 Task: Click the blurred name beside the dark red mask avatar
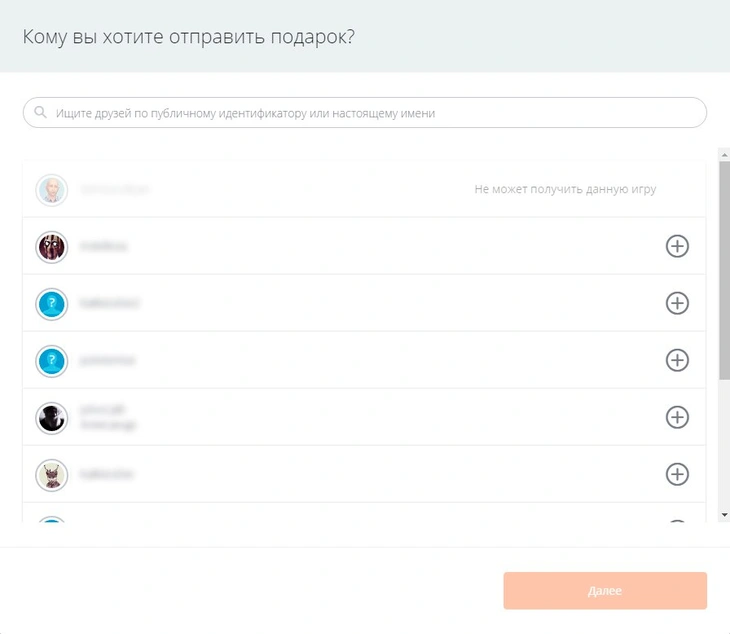point(104,246)
